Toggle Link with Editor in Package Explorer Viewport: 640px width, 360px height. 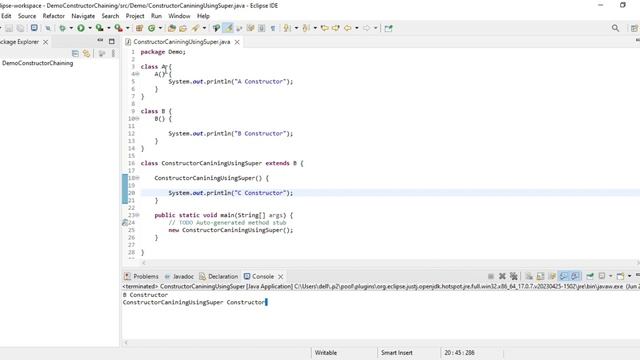86,53
